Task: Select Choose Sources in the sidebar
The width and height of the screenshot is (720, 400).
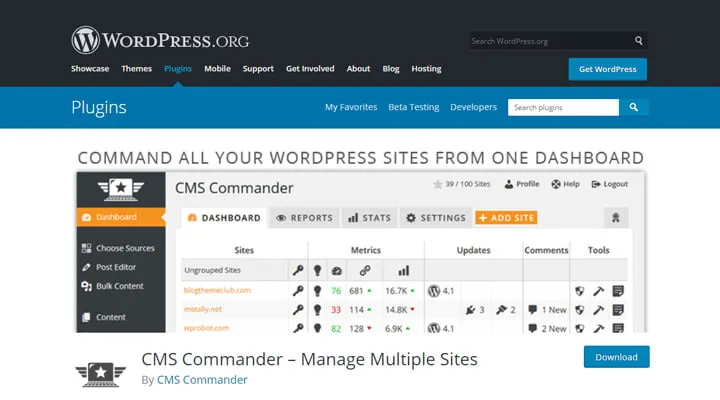Action: point(118,248)
